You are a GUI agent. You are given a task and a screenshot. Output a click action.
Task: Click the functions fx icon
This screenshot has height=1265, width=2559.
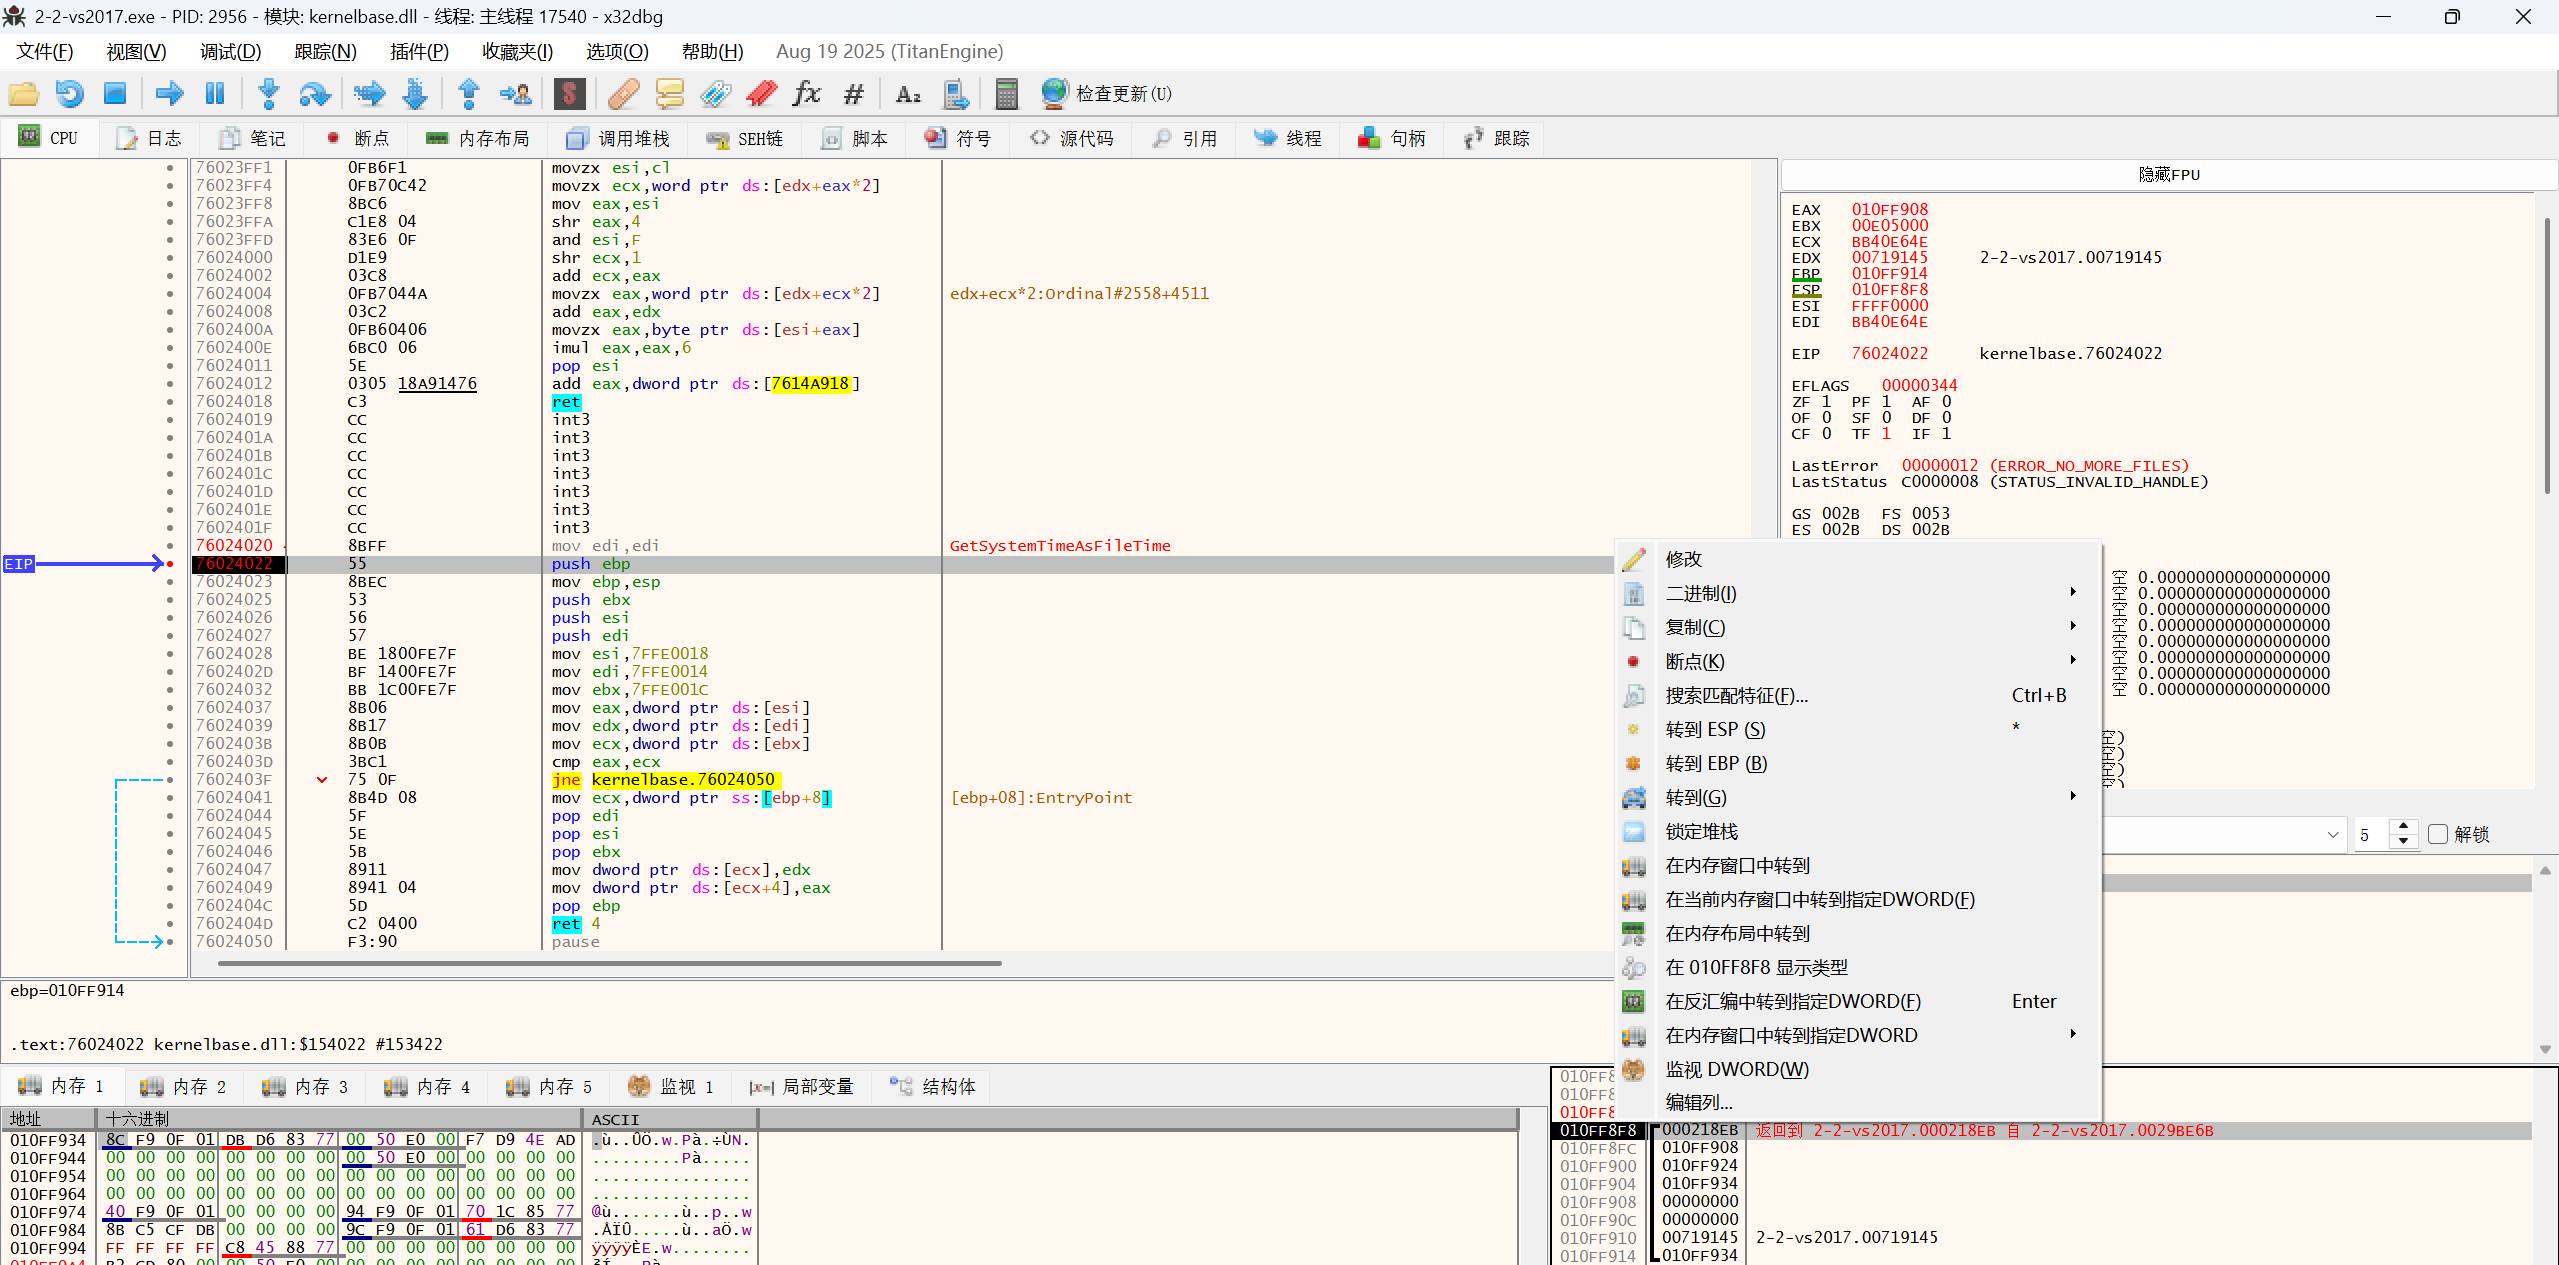pos(806,94)
